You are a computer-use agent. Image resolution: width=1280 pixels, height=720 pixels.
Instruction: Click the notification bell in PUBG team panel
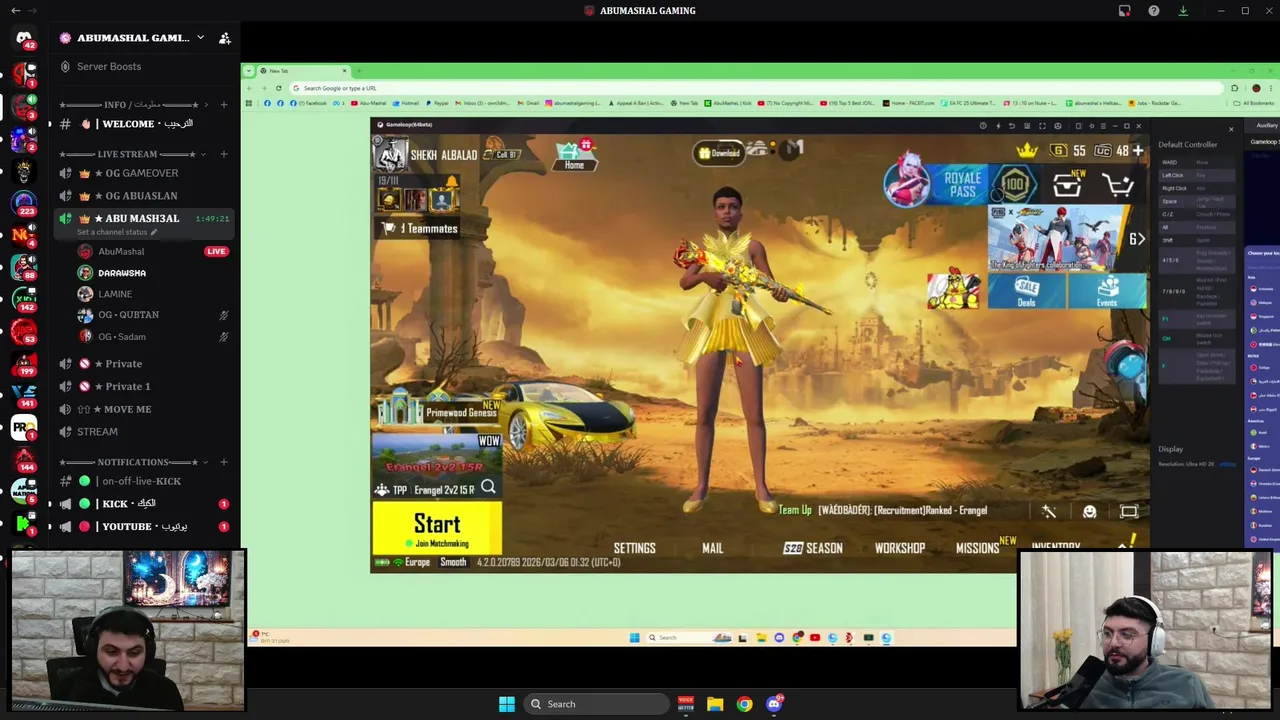pos(452,181)
